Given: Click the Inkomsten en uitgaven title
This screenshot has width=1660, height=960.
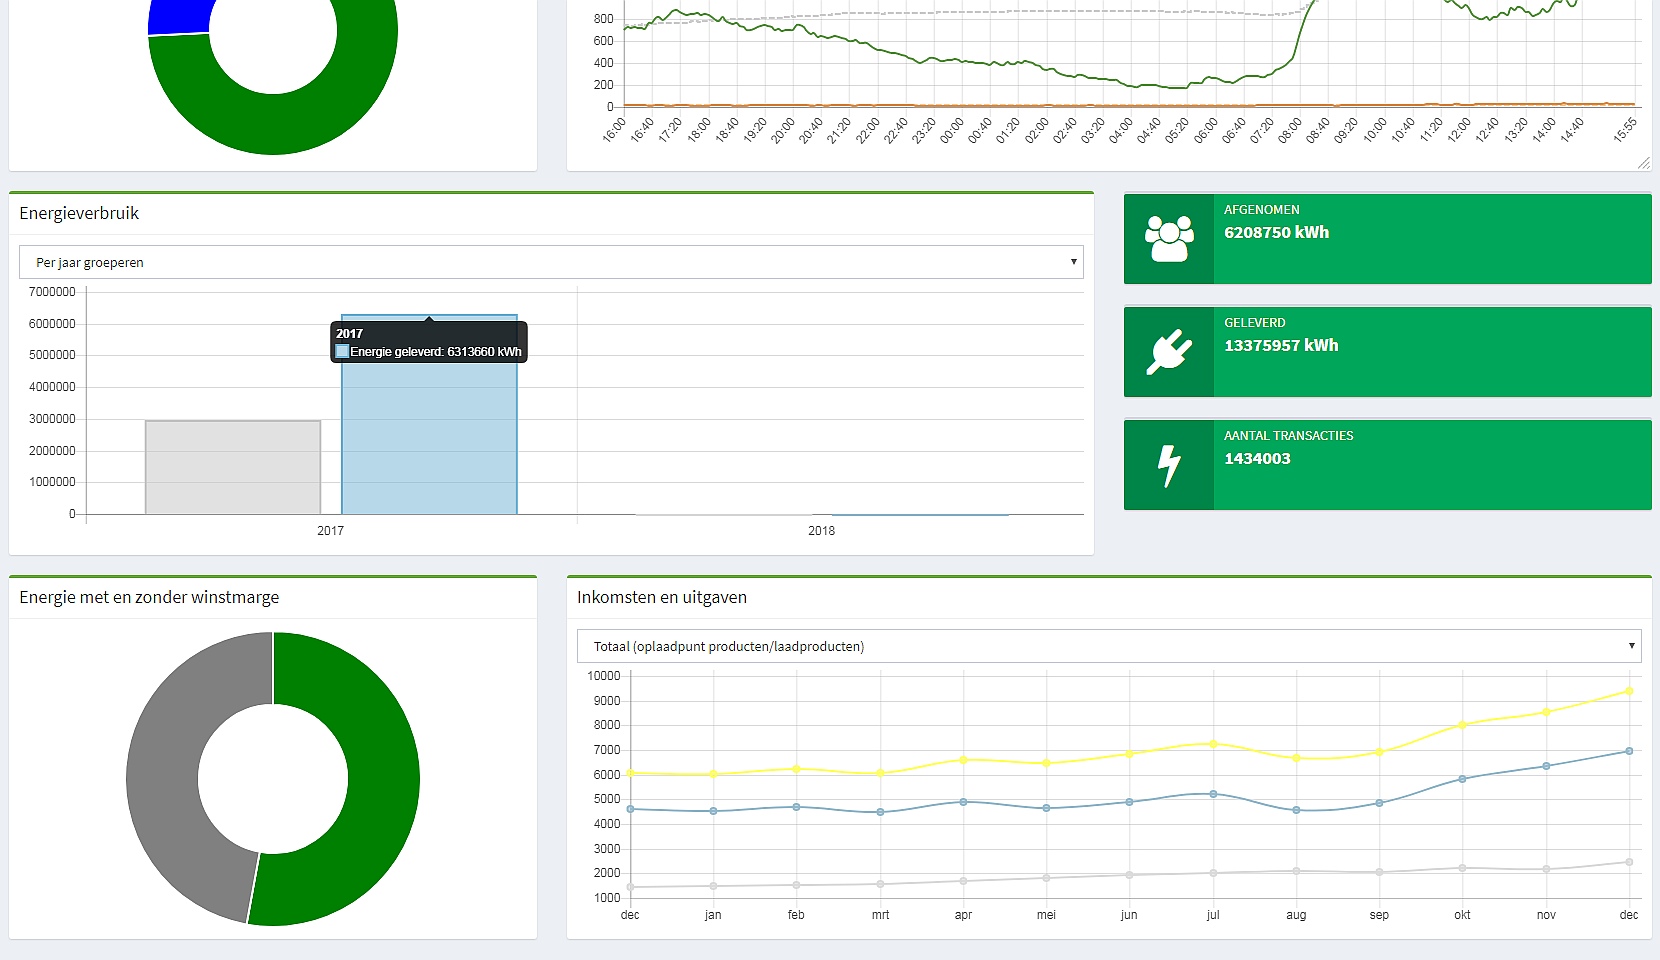Looking at the screenshot, I should click(x=662, y=597).
